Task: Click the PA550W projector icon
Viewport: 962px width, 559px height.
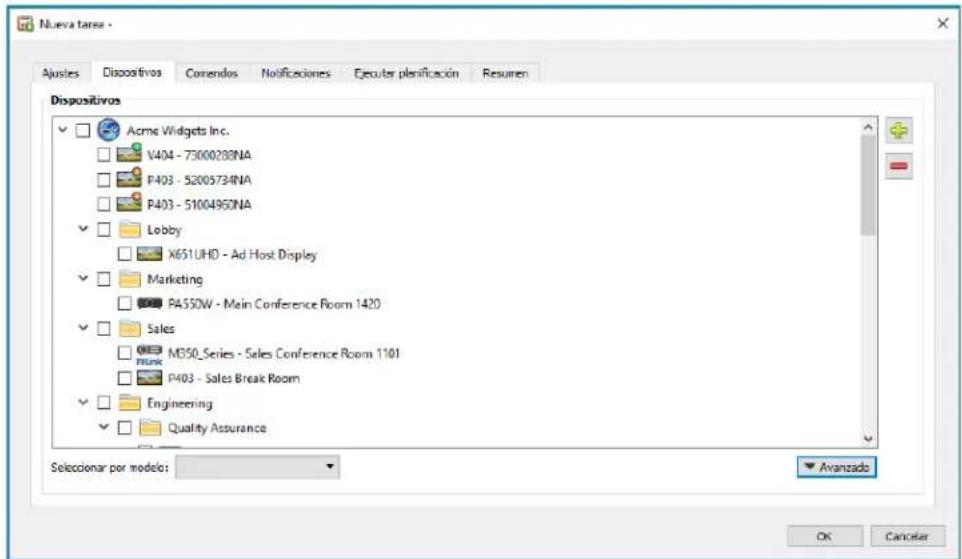Action: [149, 303]
